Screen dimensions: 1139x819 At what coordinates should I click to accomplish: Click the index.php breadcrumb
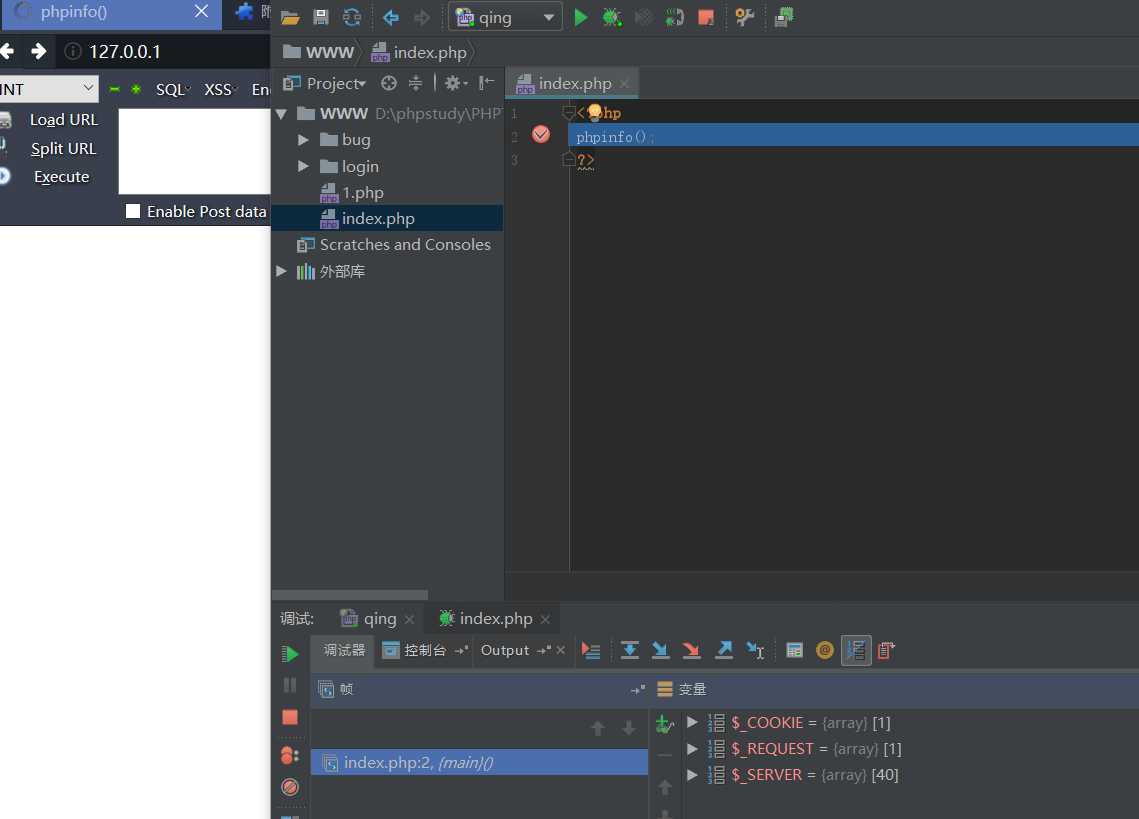419,52
